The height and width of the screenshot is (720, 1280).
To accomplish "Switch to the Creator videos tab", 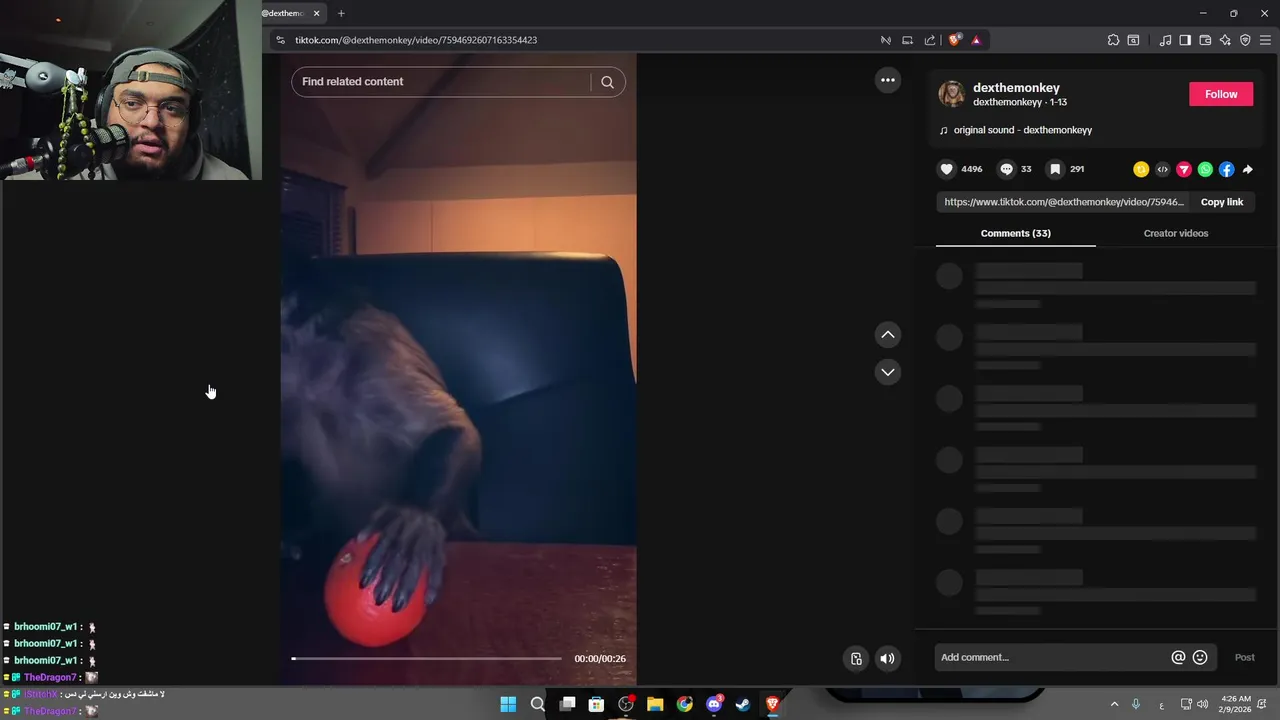I will tap(1175, 233).
